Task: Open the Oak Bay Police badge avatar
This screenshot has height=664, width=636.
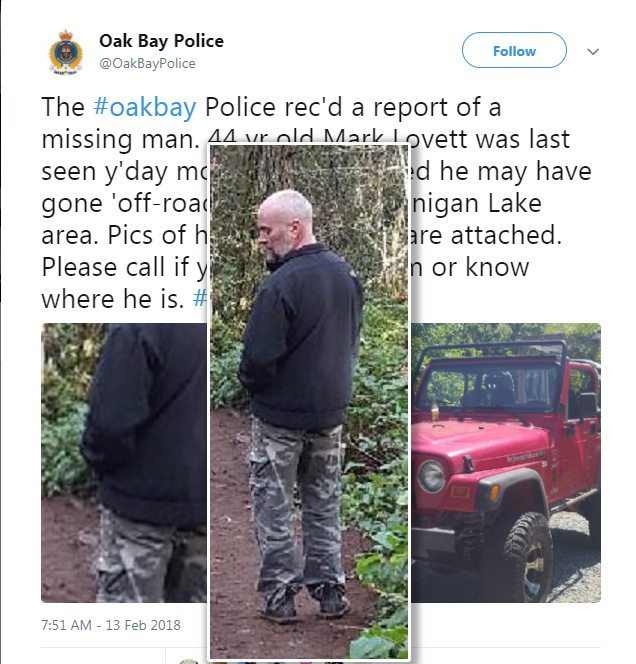Action: coord(66,53)
